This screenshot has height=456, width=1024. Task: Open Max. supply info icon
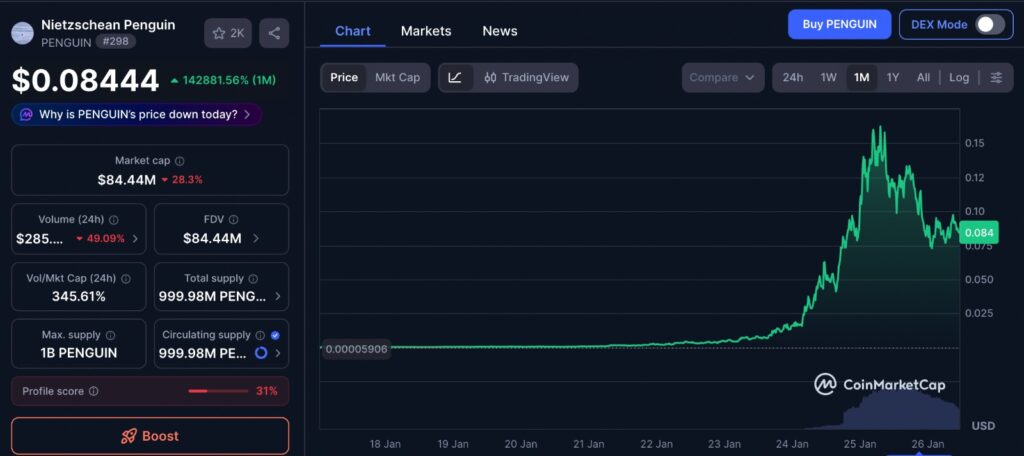click(110, 335)
